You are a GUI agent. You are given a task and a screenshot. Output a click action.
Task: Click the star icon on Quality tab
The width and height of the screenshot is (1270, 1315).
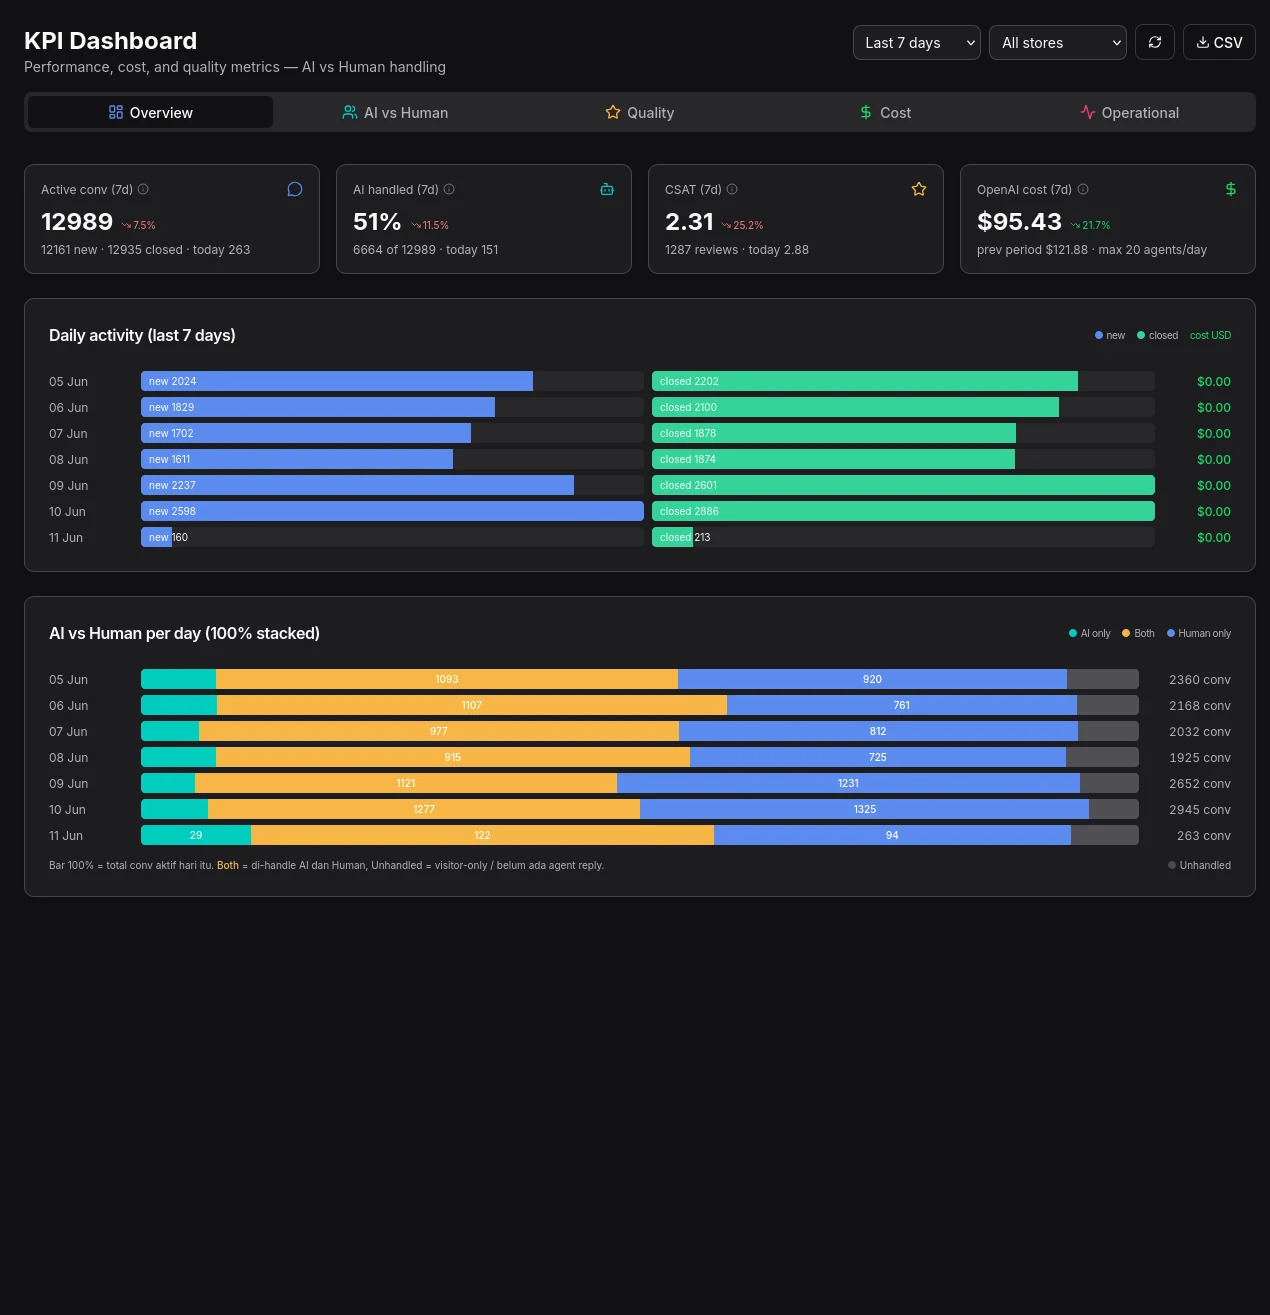pyautogui.click(x=613, y=112)
